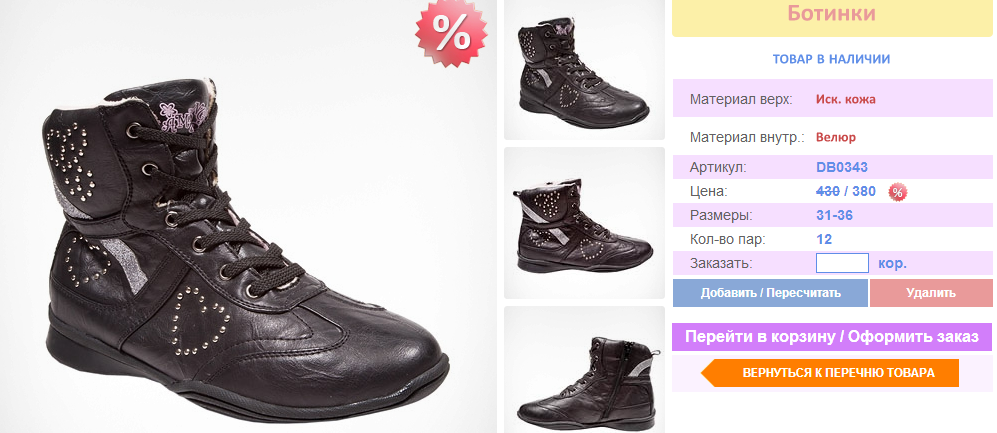The width and height of the screenshot is (997, 433).
Task: Click the size range 31-36
Action: click(834, 215)
